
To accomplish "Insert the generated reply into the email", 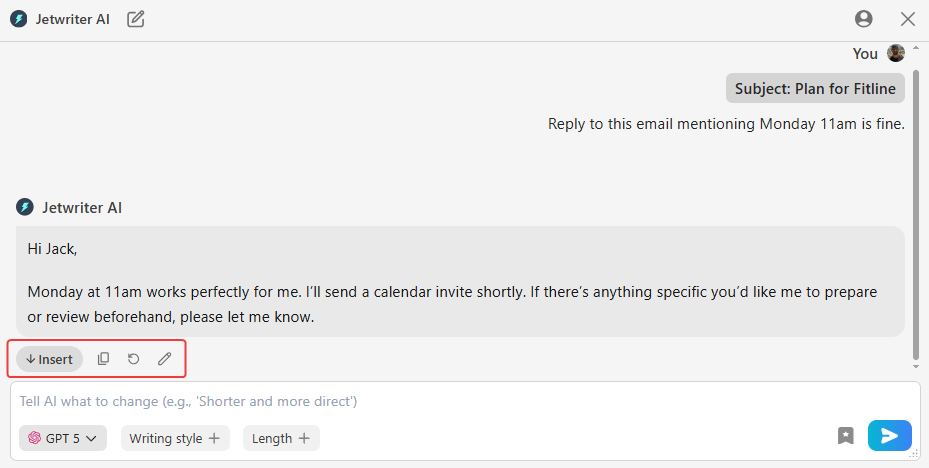I will [49, 359].
